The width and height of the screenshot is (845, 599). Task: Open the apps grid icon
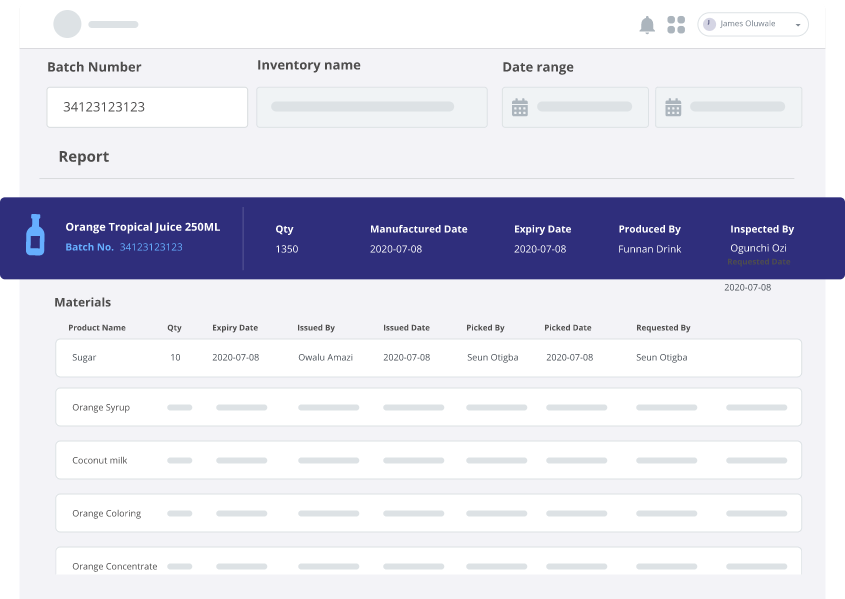point(676,25)
